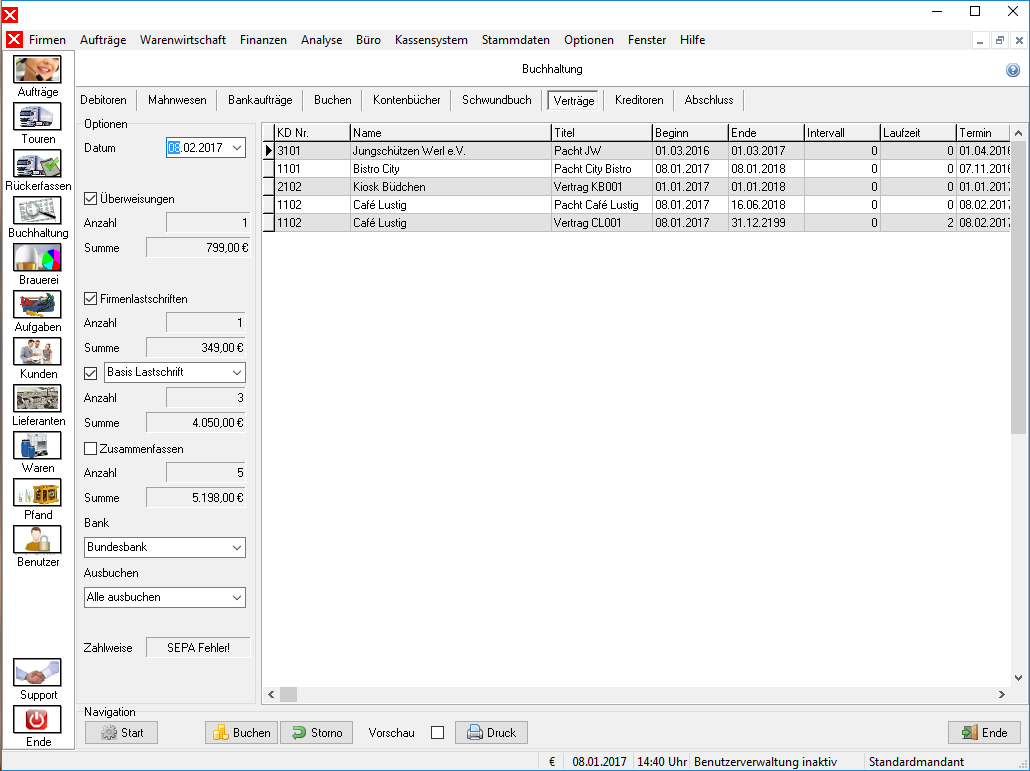Click the horizontal scrollbar thumb of the table

coord(289,694)
